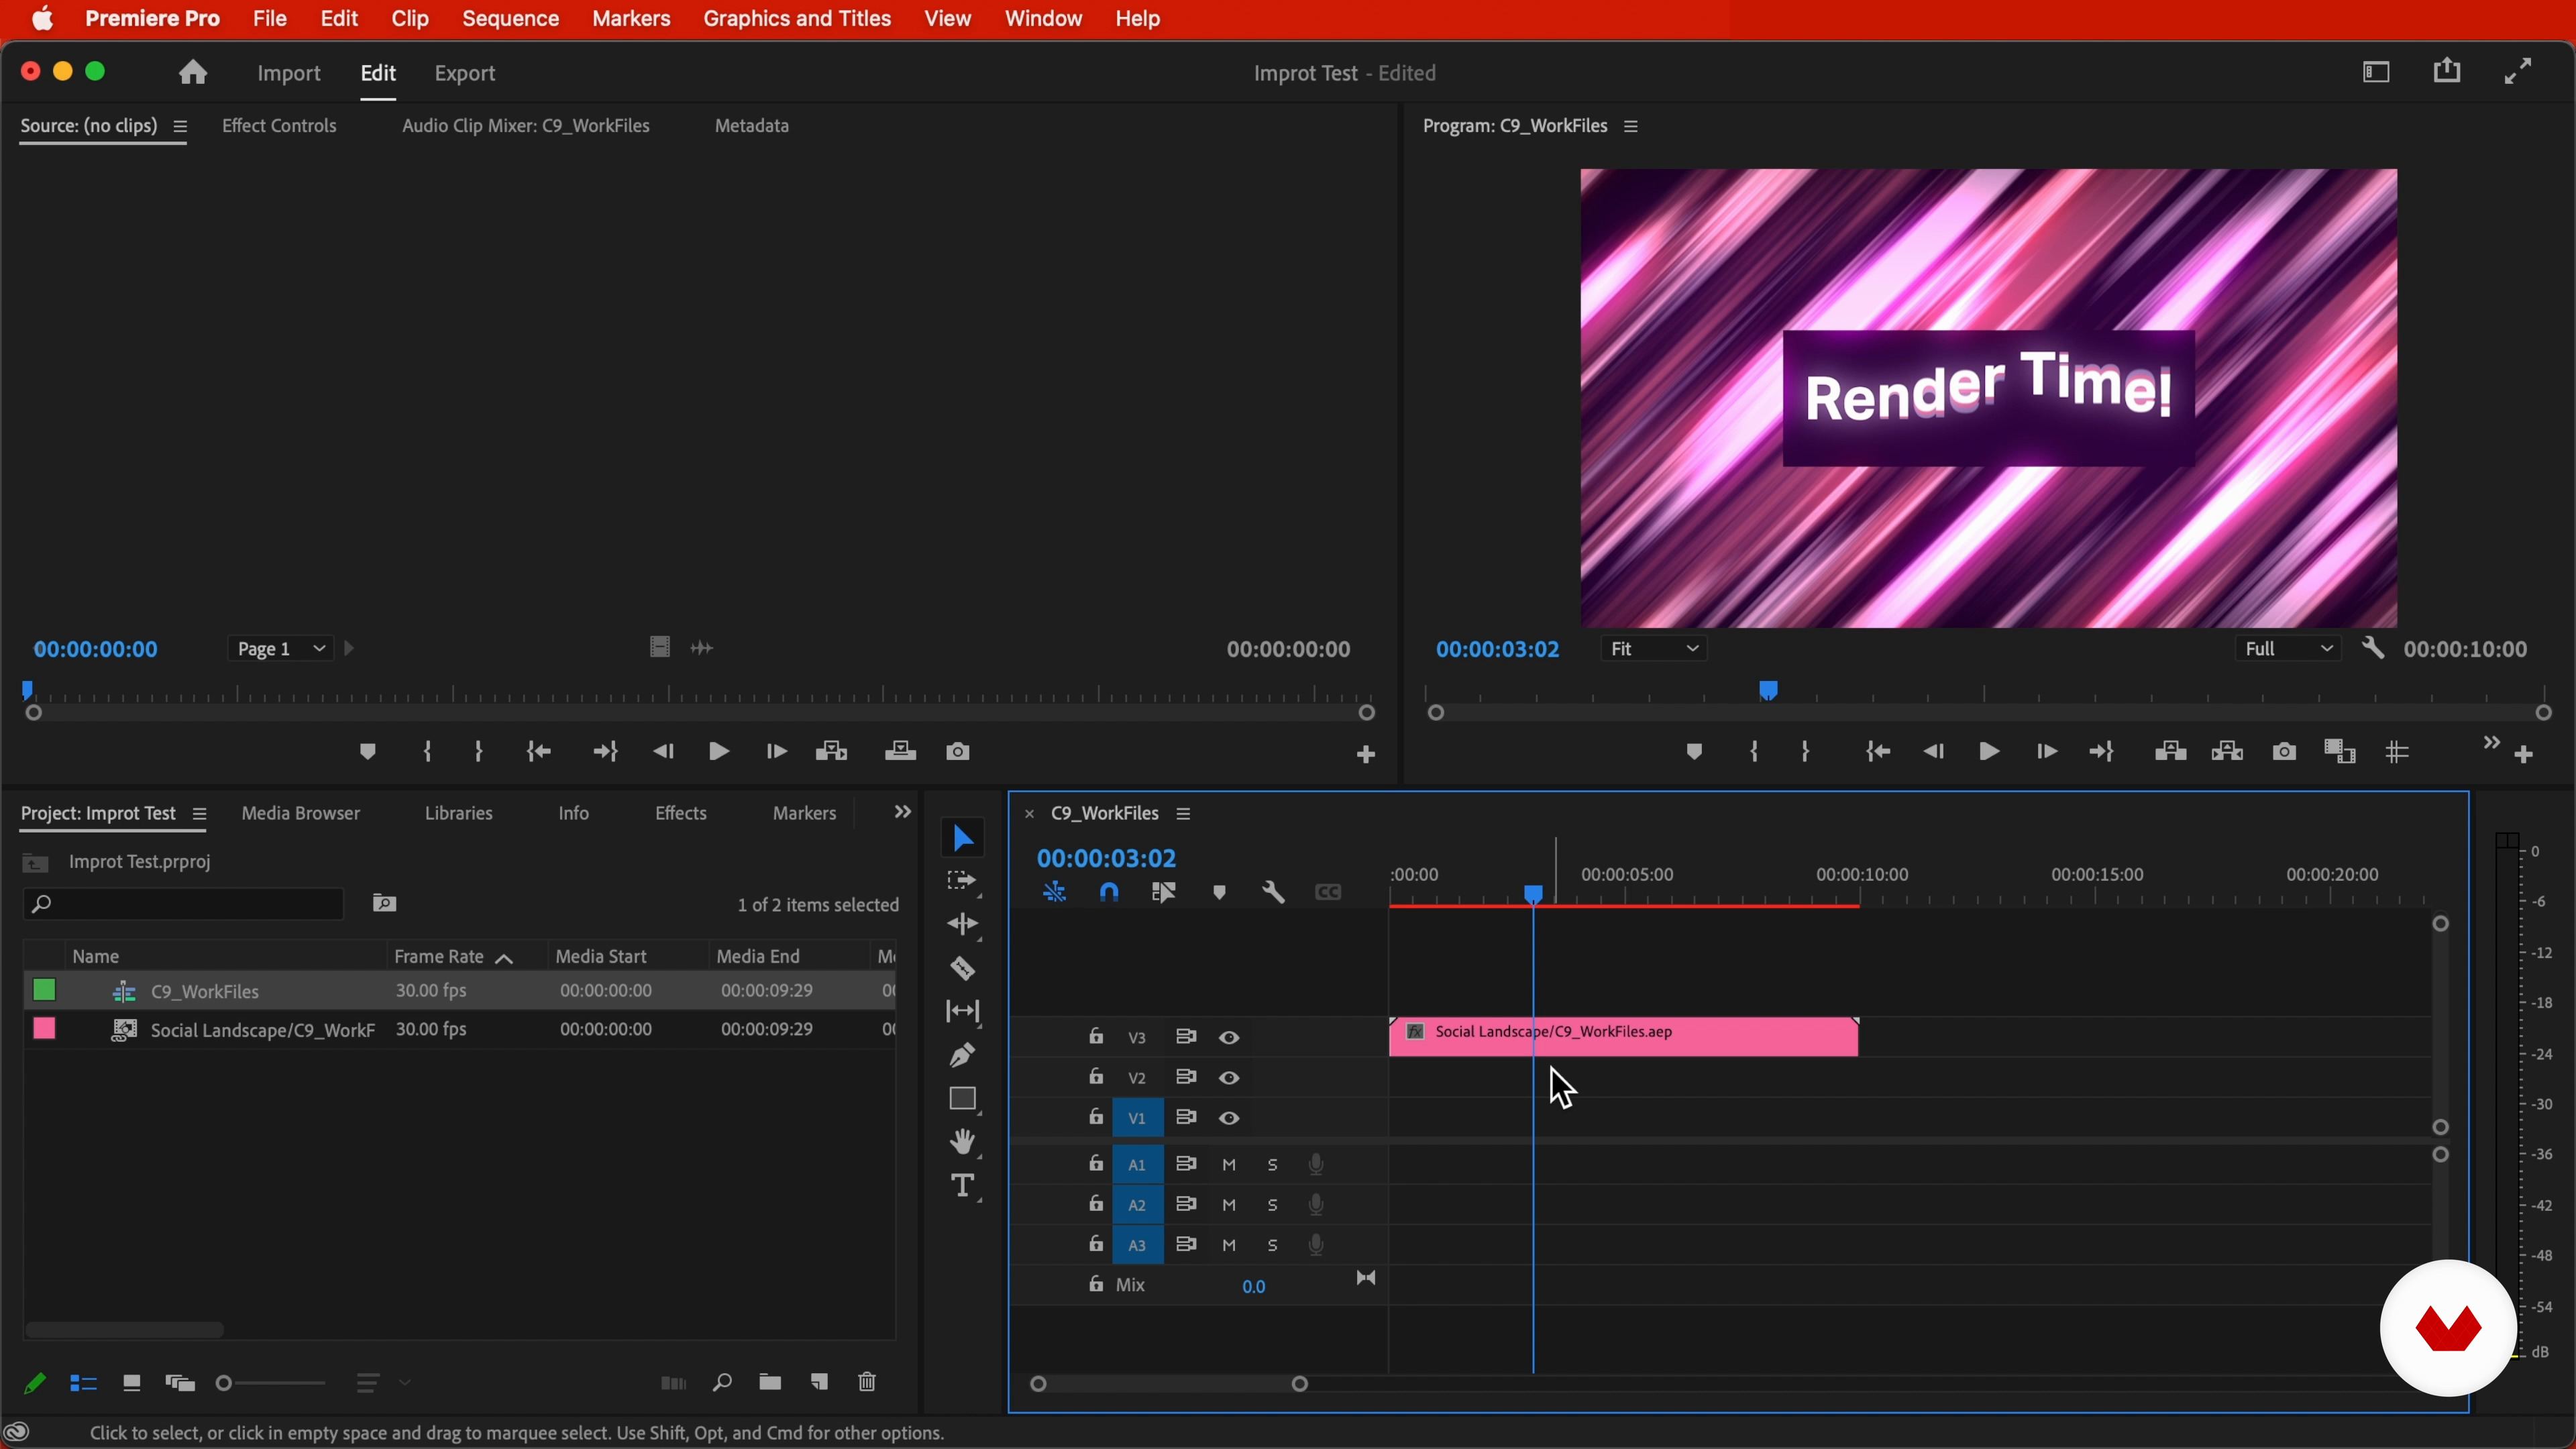The height and width of the screenshot is (1449, 2576).
Task: Open sort icons dropdown in Project panel
Action: [384, 1384]
